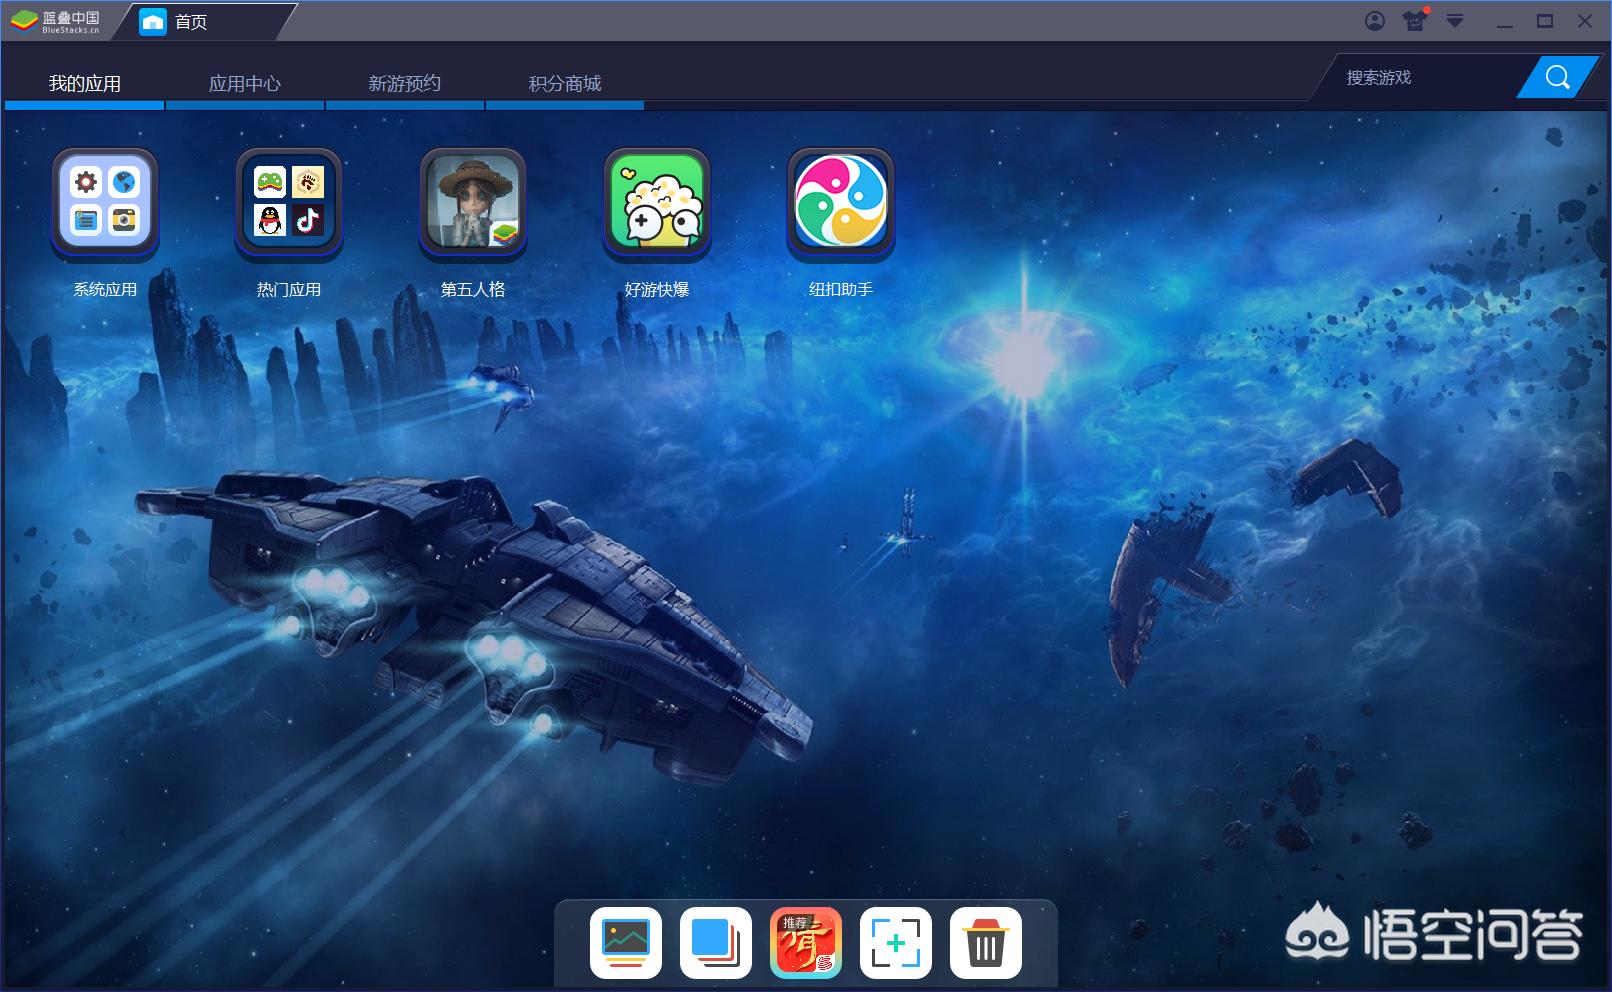Switch to the 应用中心 tab
This screenshot has height=992, width=1612.
[245, 84]
